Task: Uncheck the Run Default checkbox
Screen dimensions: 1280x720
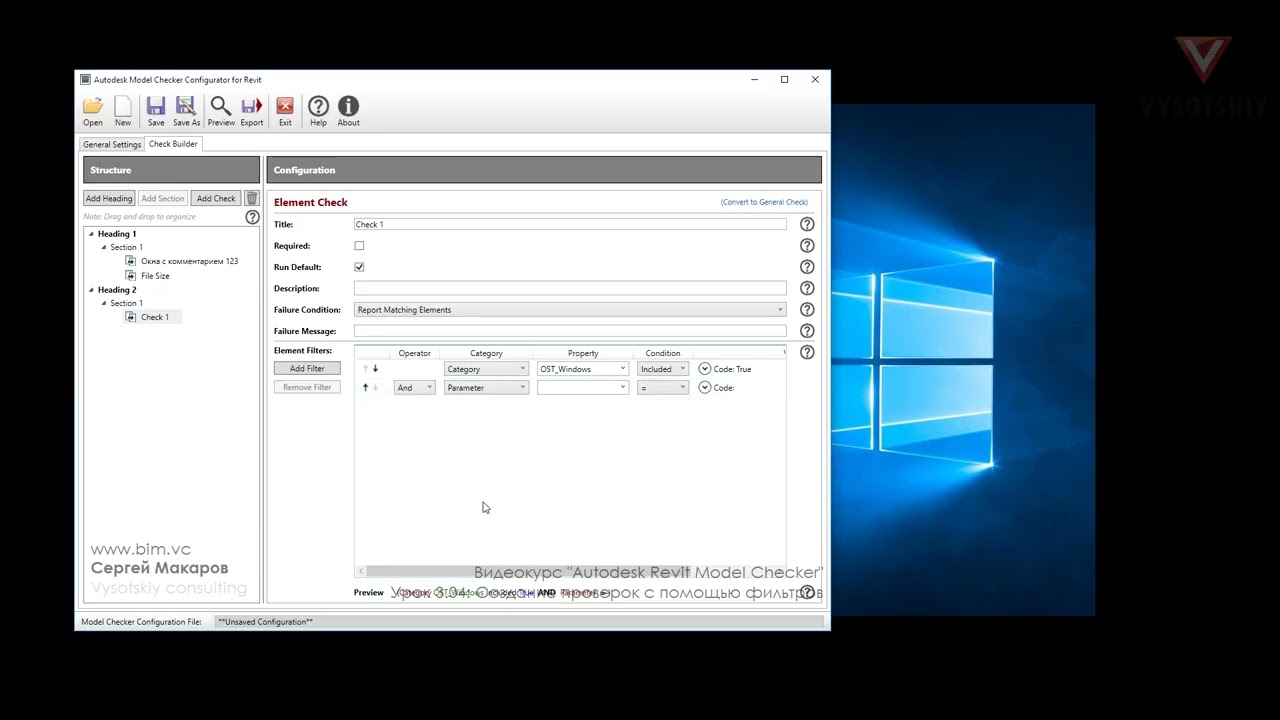Action: click(x=359, y=267)
